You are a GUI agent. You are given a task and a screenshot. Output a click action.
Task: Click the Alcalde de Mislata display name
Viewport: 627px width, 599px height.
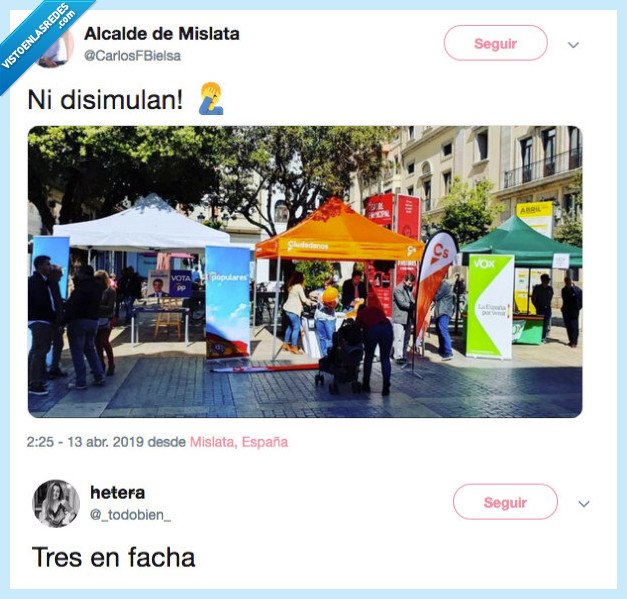[x=162, y=34]
